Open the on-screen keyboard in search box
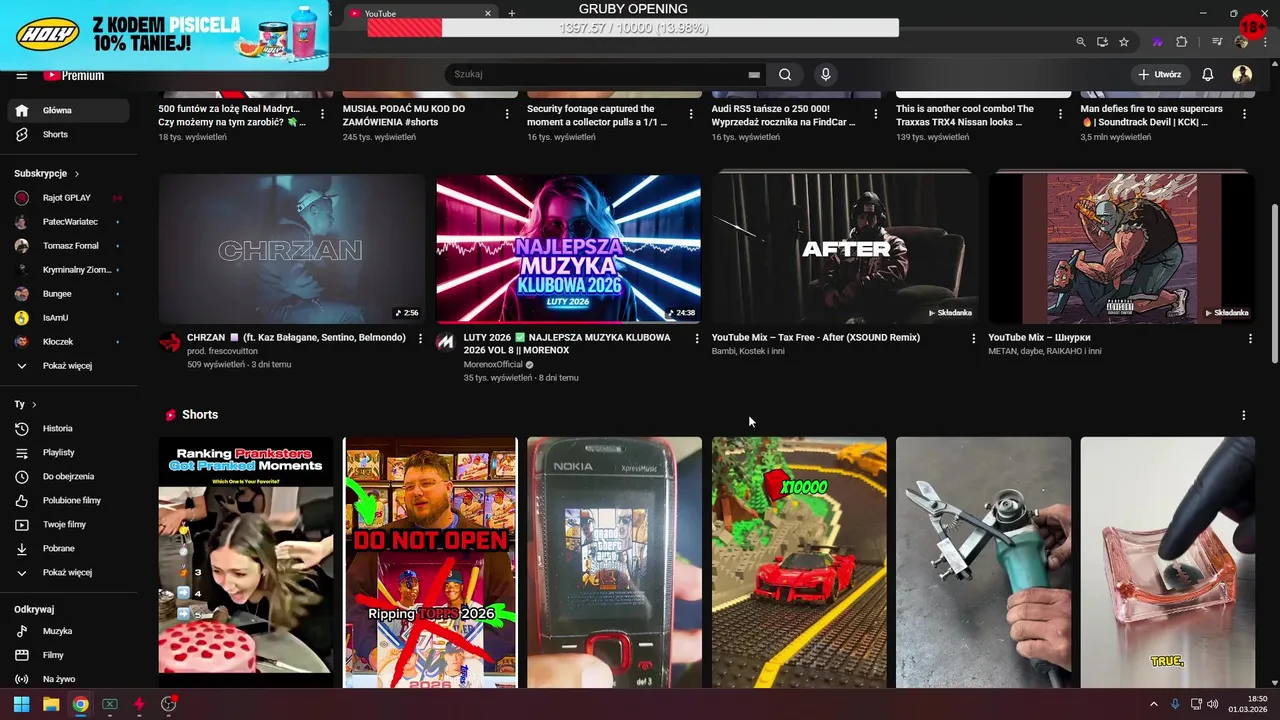Viewport: 1280px width, 720px height. click(x=754, y=75)
